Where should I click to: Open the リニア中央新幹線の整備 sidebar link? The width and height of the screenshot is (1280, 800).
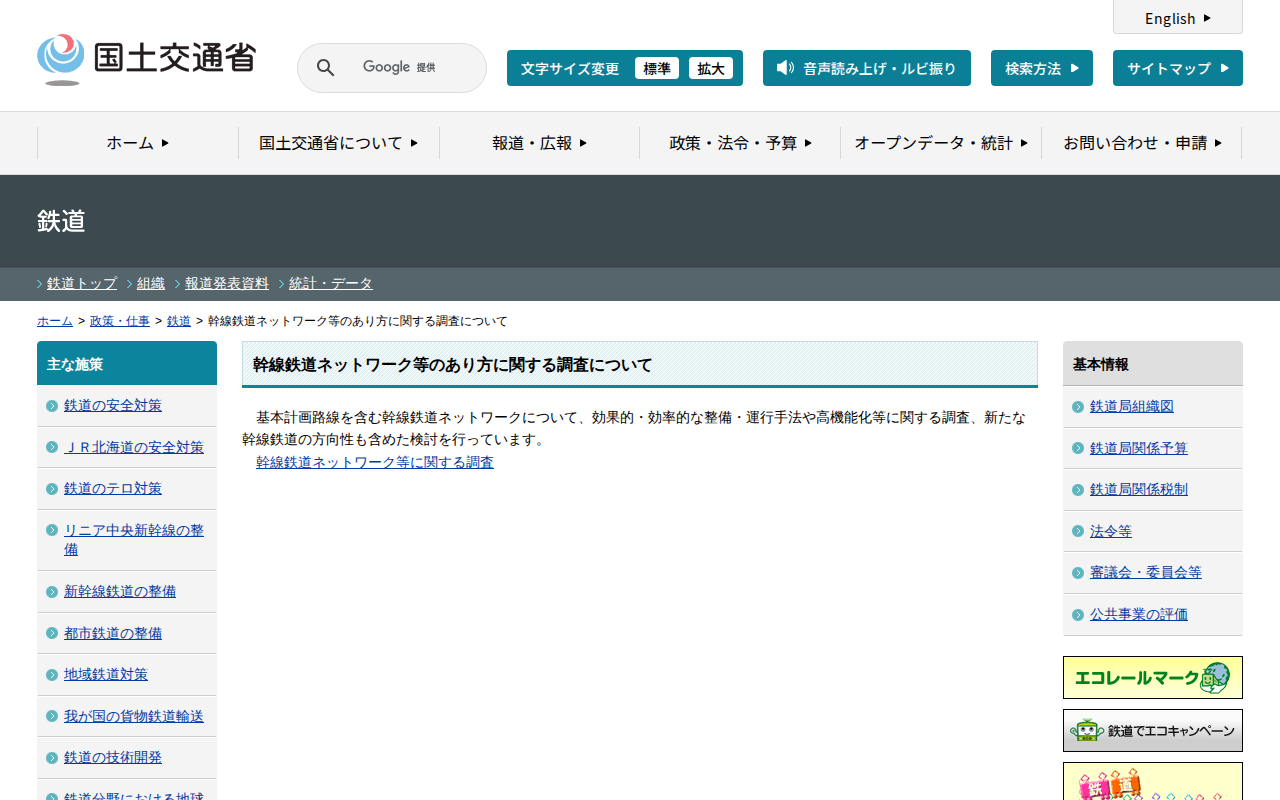click(134, 540)
